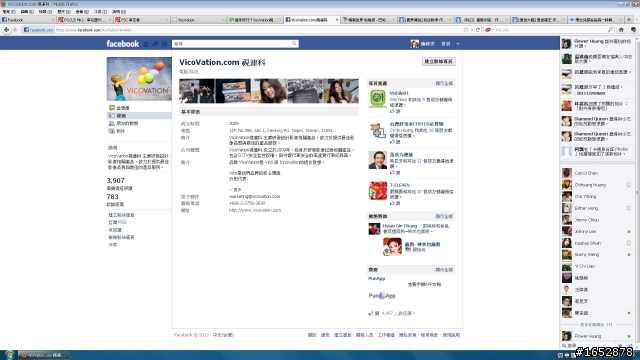
Task: Open first photo thumbnail in photo strip
Action: click(x=197, y=91)
